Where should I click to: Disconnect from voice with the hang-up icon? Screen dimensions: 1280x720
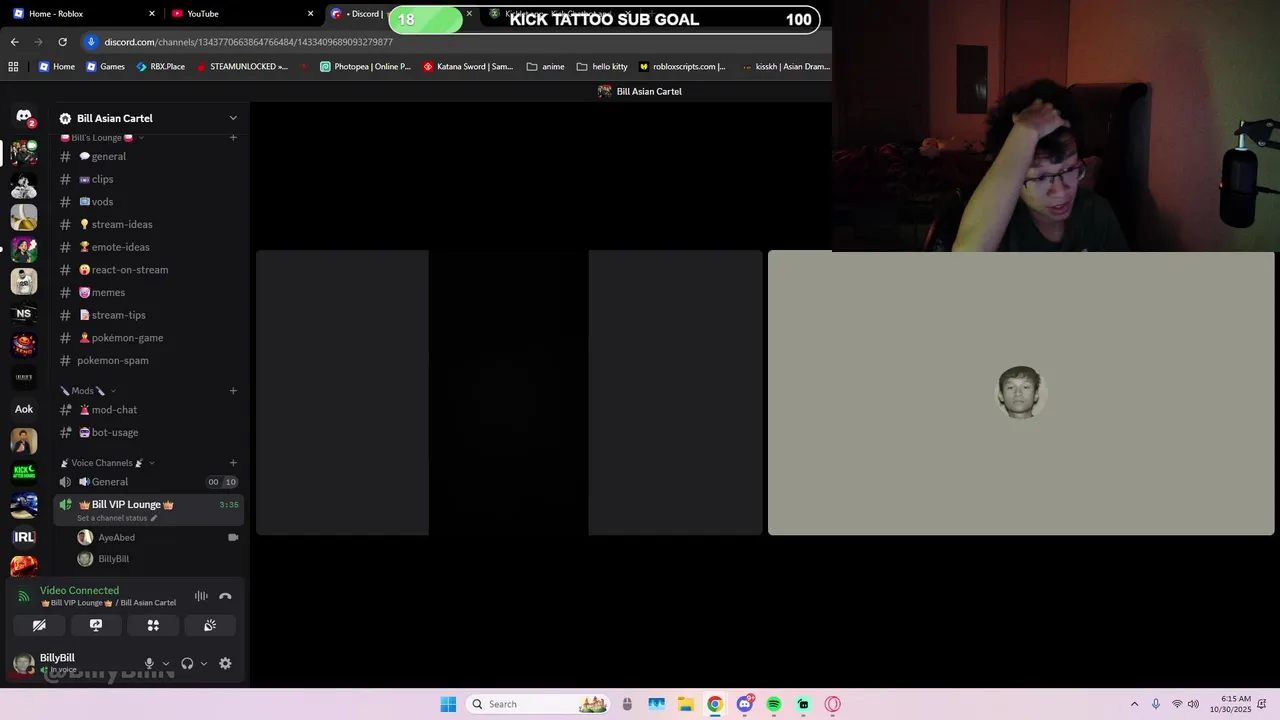[x=225, y=596]
